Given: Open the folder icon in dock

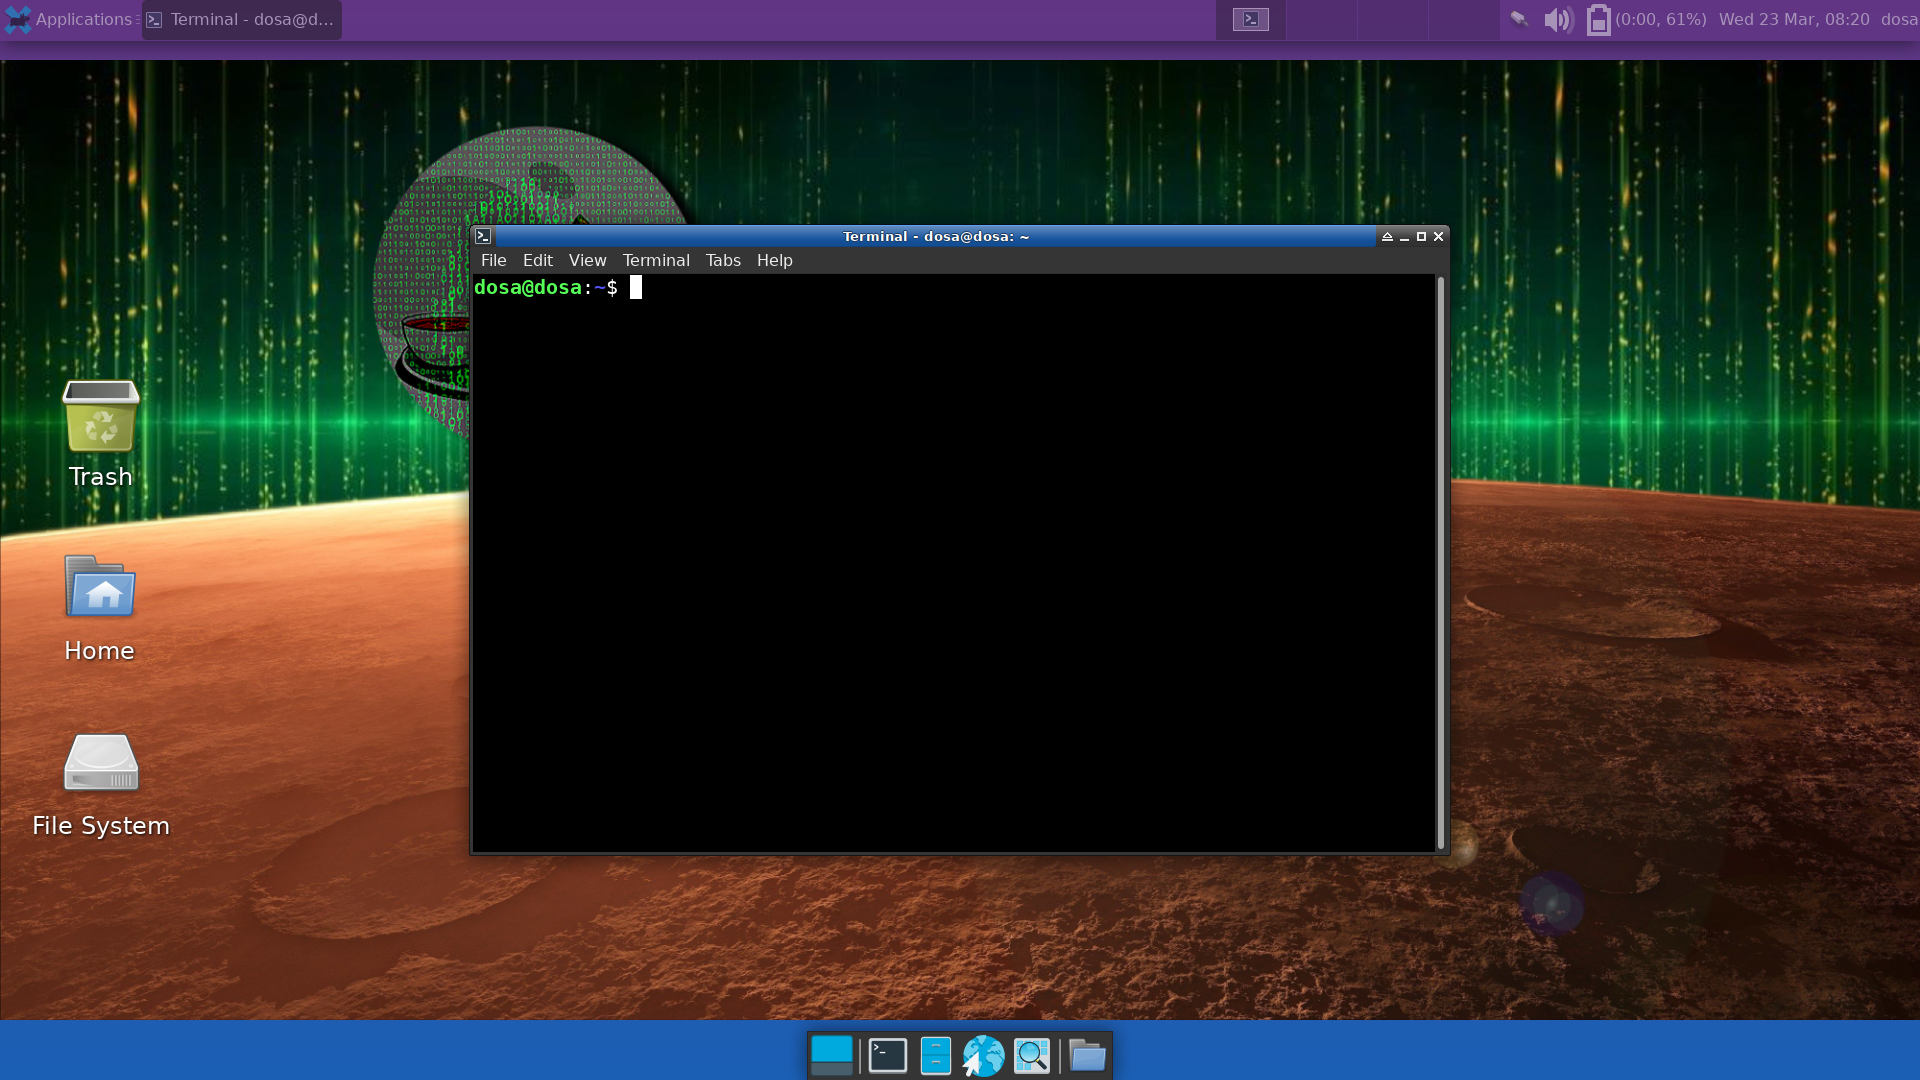Looking at the screenshot, I should point(1087,1055).
